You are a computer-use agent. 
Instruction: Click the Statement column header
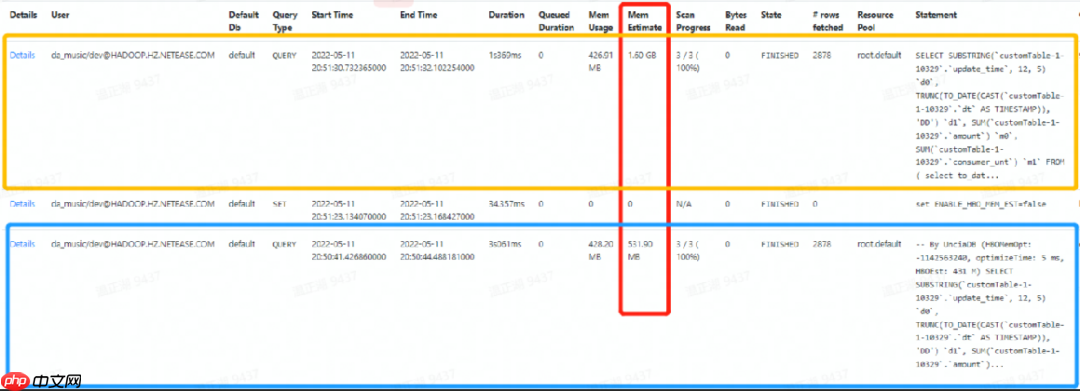[936, 15]
